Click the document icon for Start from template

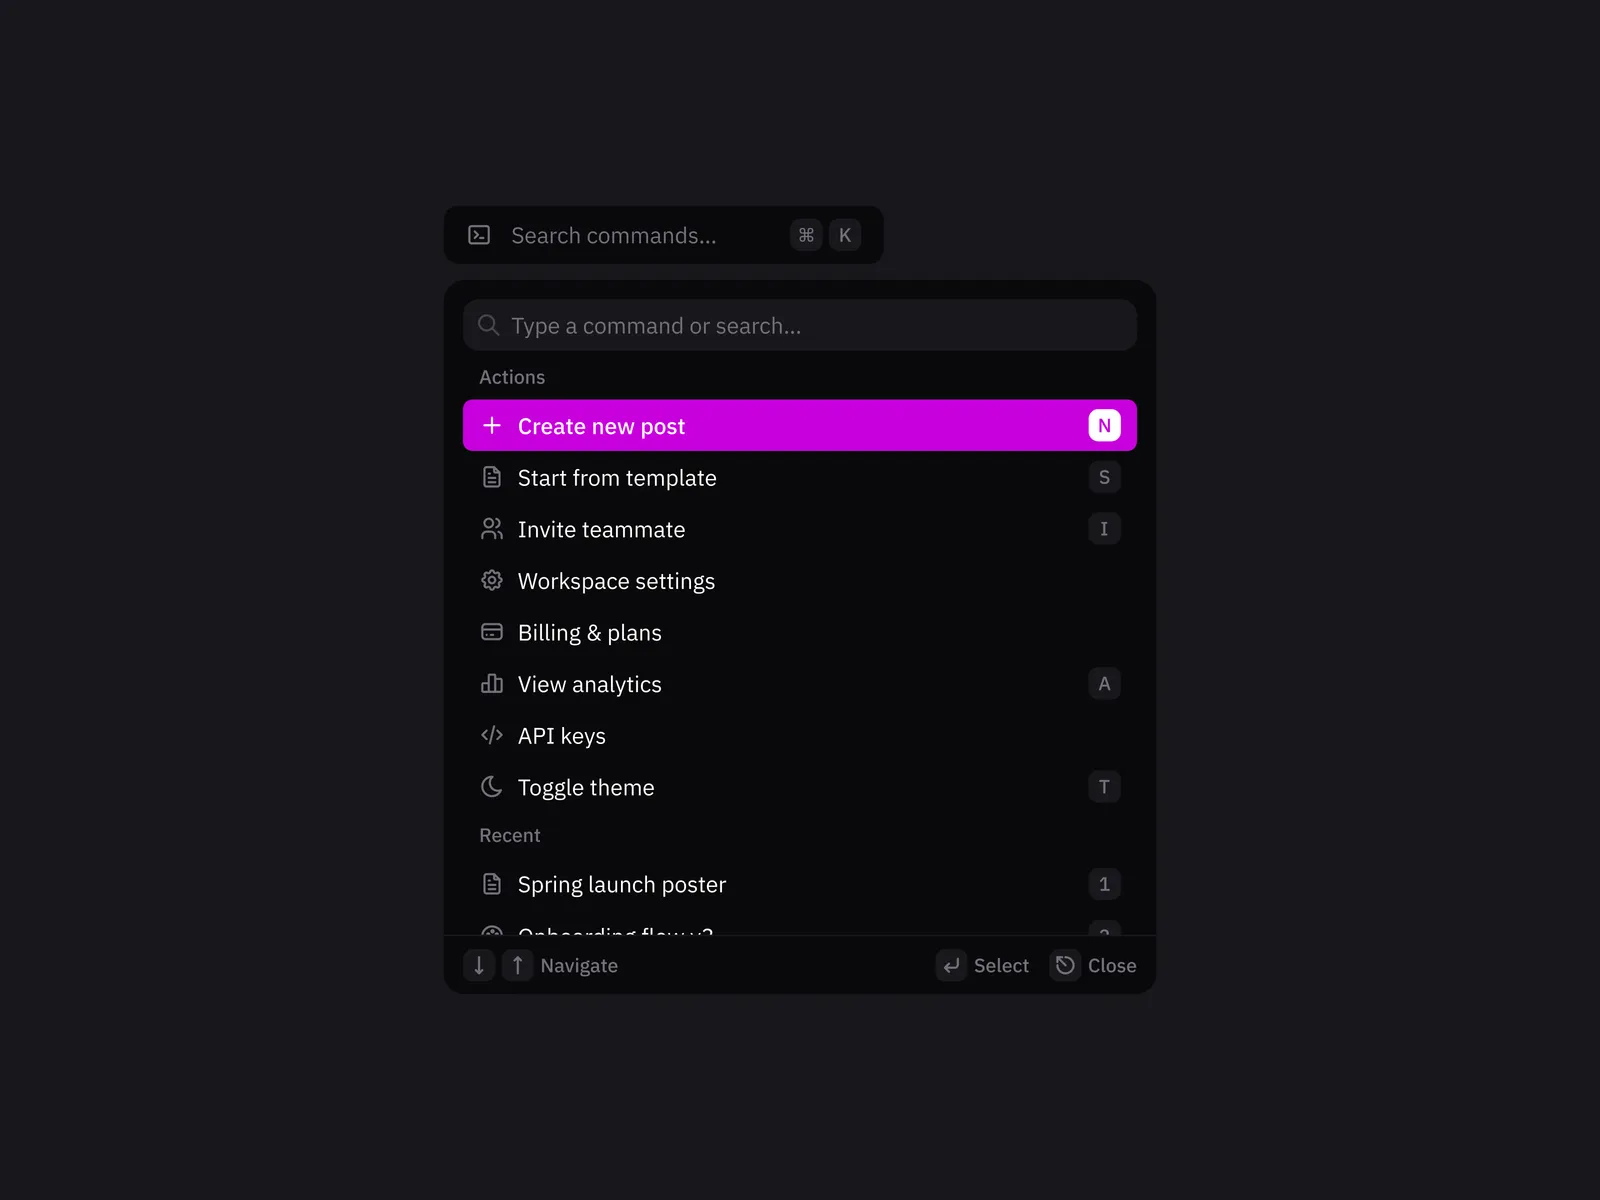point(492,477)
